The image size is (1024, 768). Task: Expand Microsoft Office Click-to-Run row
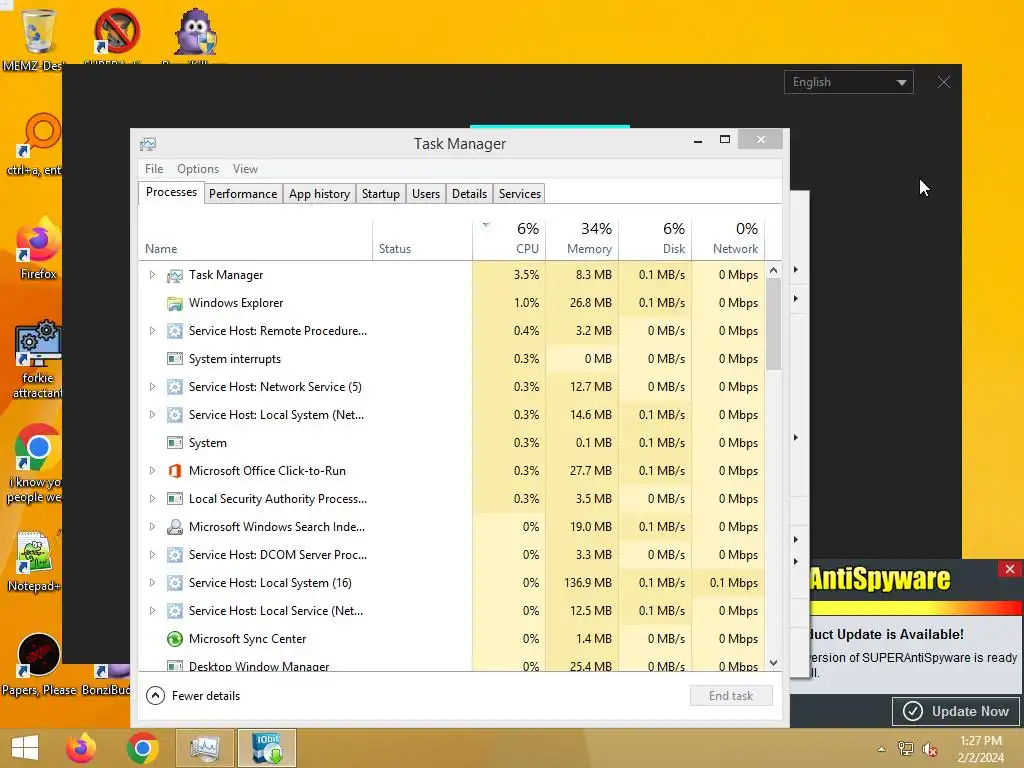point(152,471)
